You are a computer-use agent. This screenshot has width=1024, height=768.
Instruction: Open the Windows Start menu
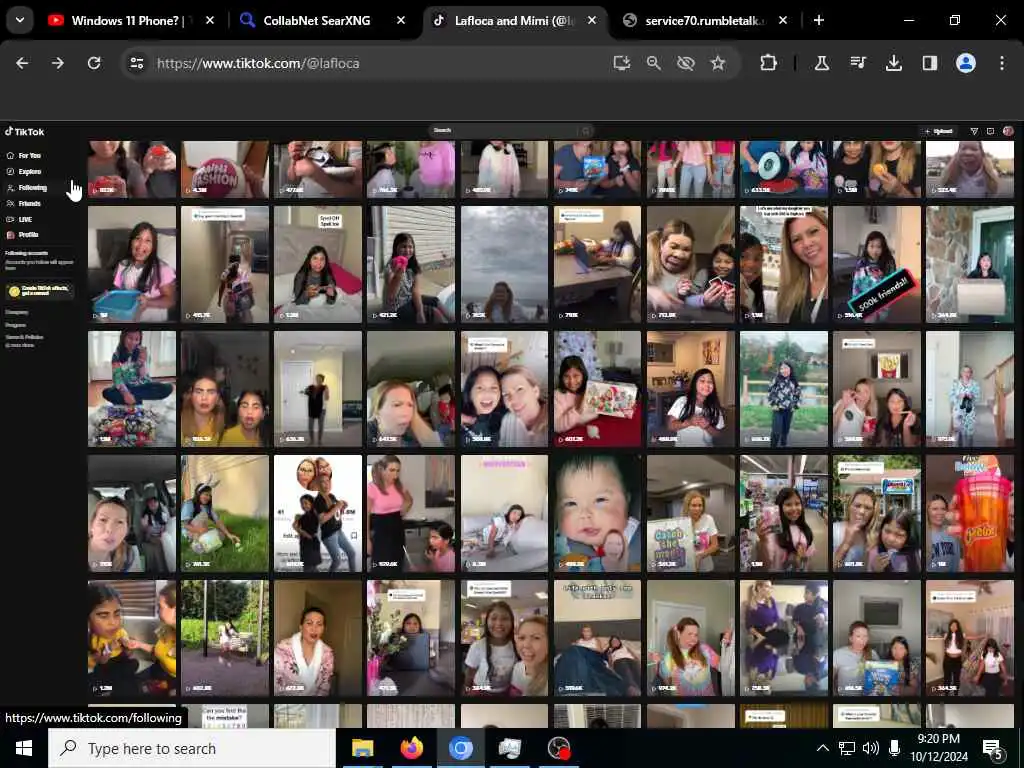[24, 748]
